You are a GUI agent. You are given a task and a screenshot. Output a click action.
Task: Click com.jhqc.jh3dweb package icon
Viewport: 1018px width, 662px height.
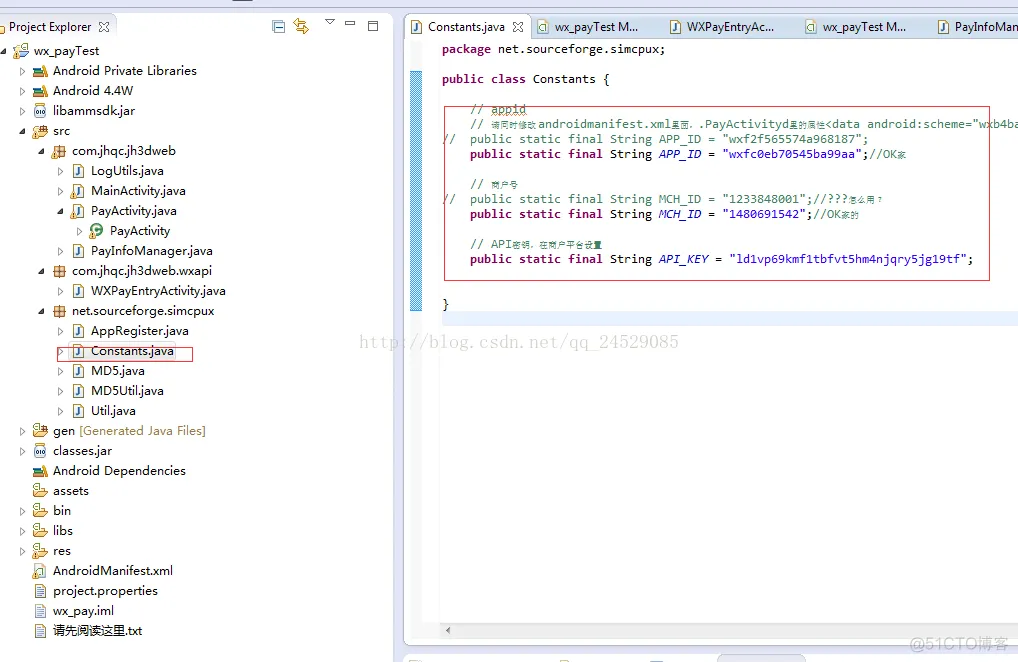click(x=59, y=151)
